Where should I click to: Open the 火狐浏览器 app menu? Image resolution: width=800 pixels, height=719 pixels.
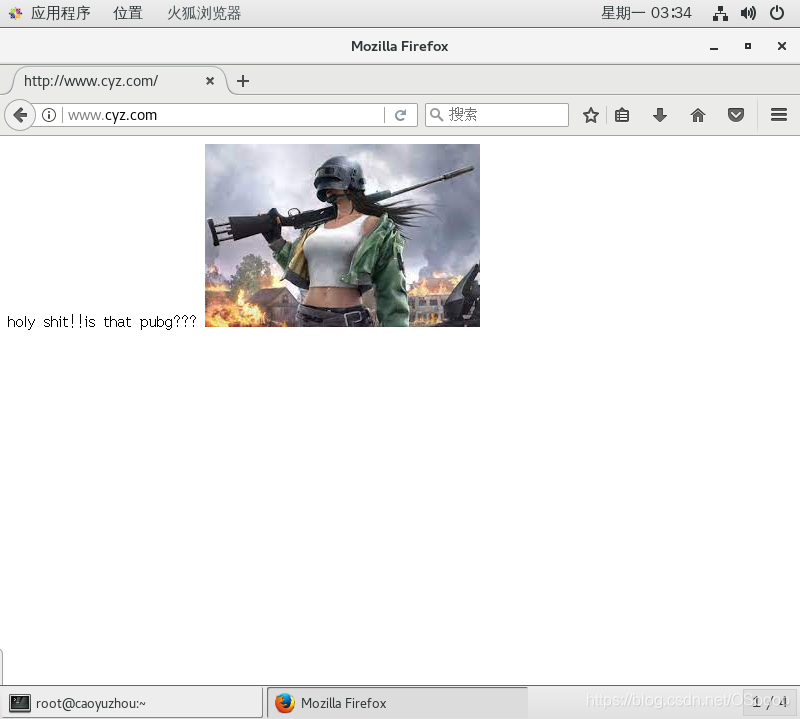coord(204,13)
